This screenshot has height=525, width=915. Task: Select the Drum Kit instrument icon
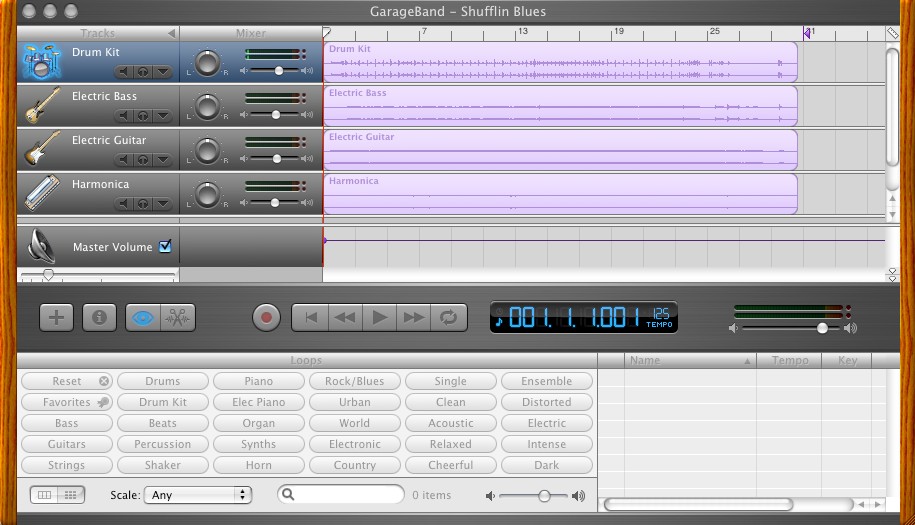click(x=41, y=61)
